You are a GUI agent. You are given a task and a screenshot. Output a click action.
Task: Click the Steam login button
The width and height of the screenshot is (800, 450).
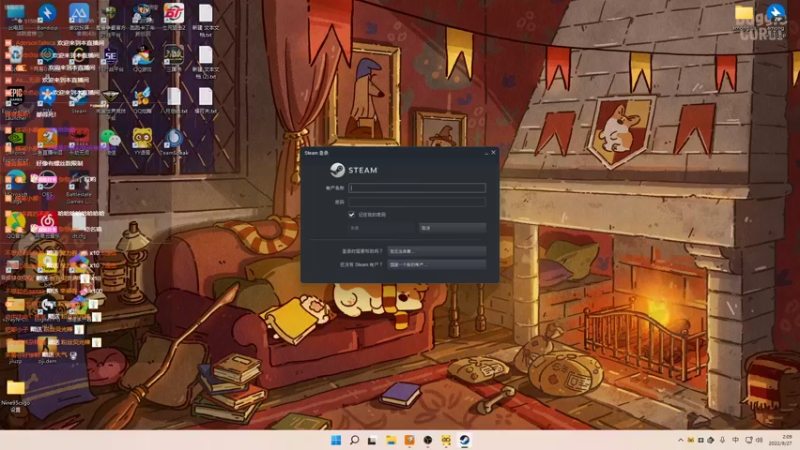[382, 228]
